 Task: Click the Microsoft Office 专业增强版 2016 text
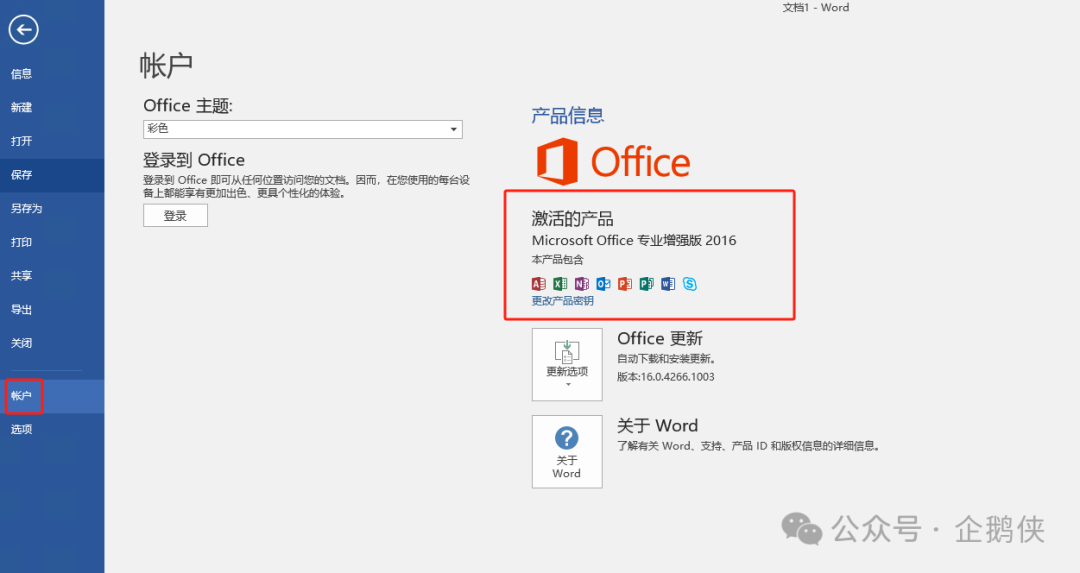(634, 240)
